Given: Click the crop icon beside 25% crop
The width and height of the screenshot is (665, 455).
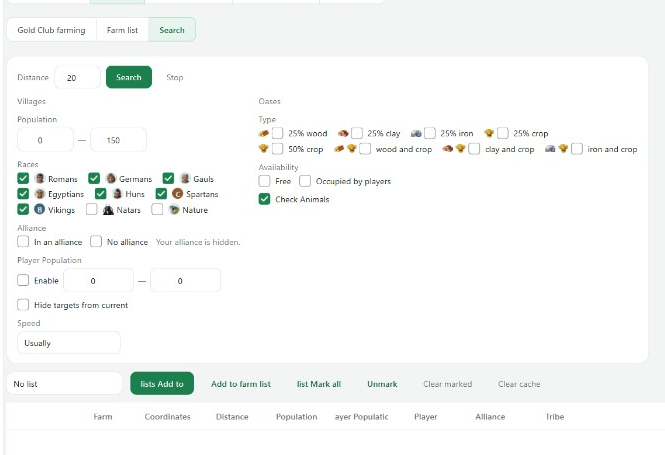Looking at the screenshot, I should 489,133.
